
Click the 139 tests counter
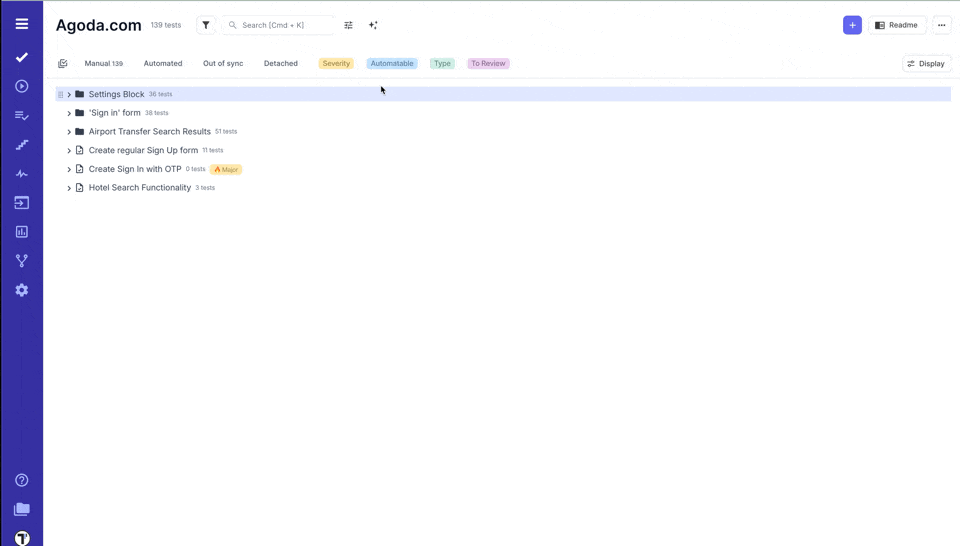click(x=166, y=25)
